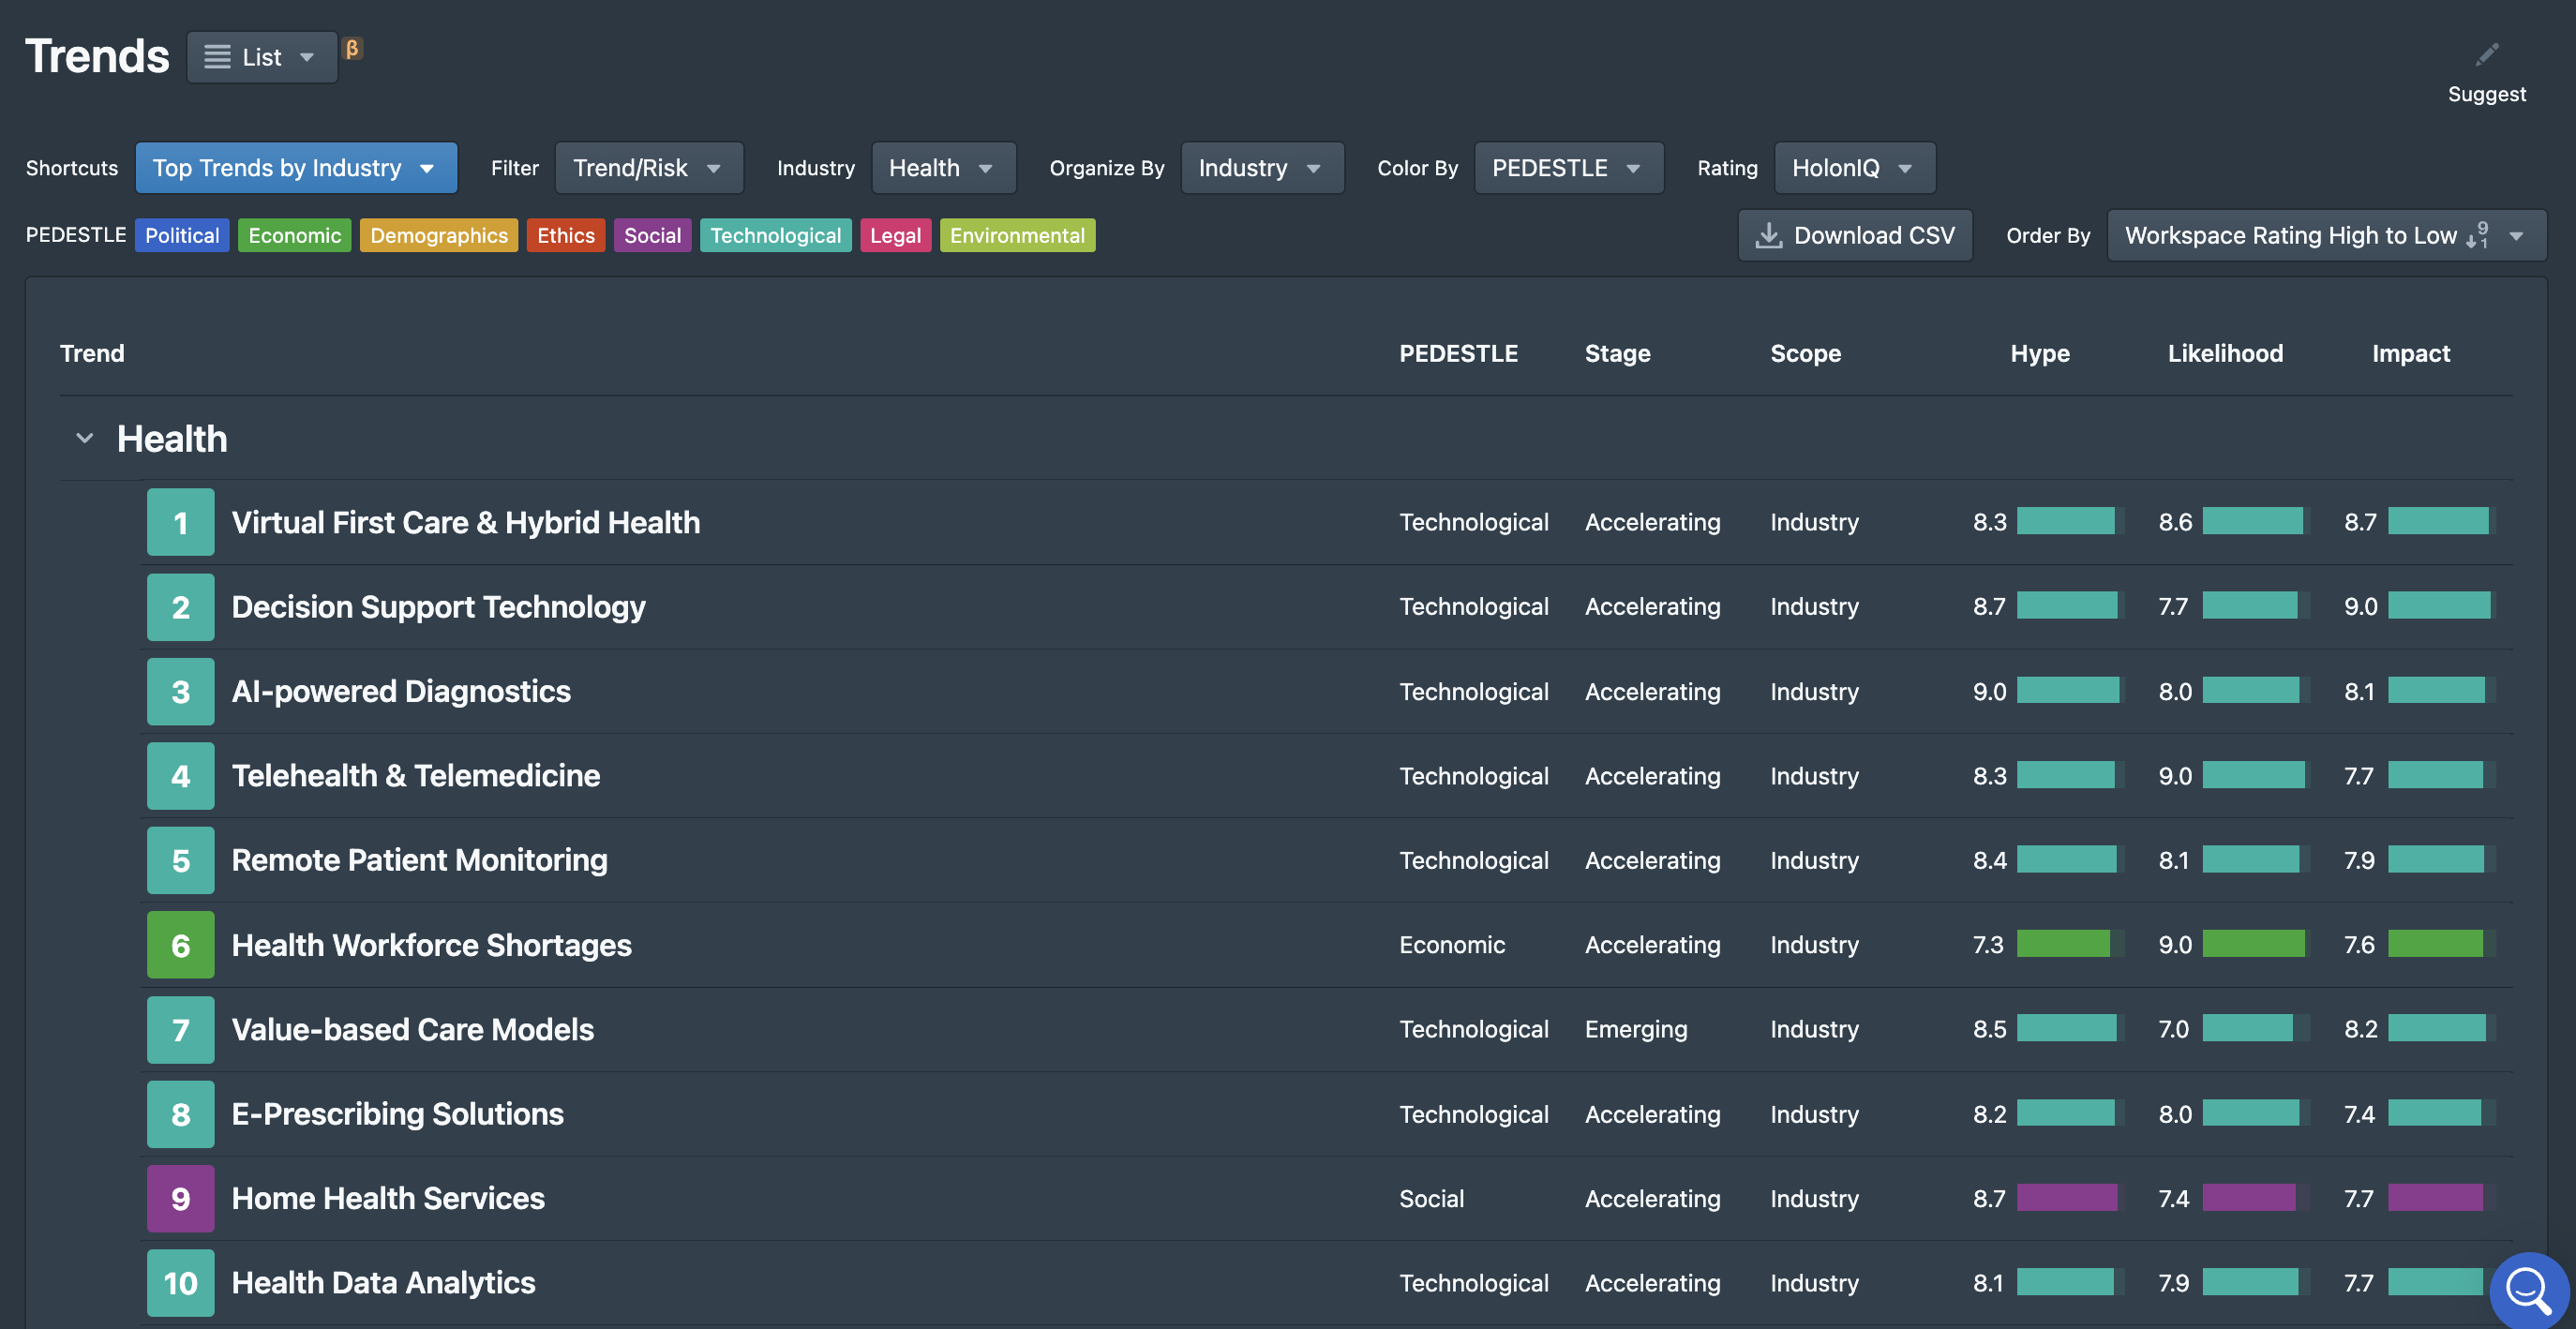Click the Health group heading
This screenshot has width=2576, height=1329.
(172, 438)
